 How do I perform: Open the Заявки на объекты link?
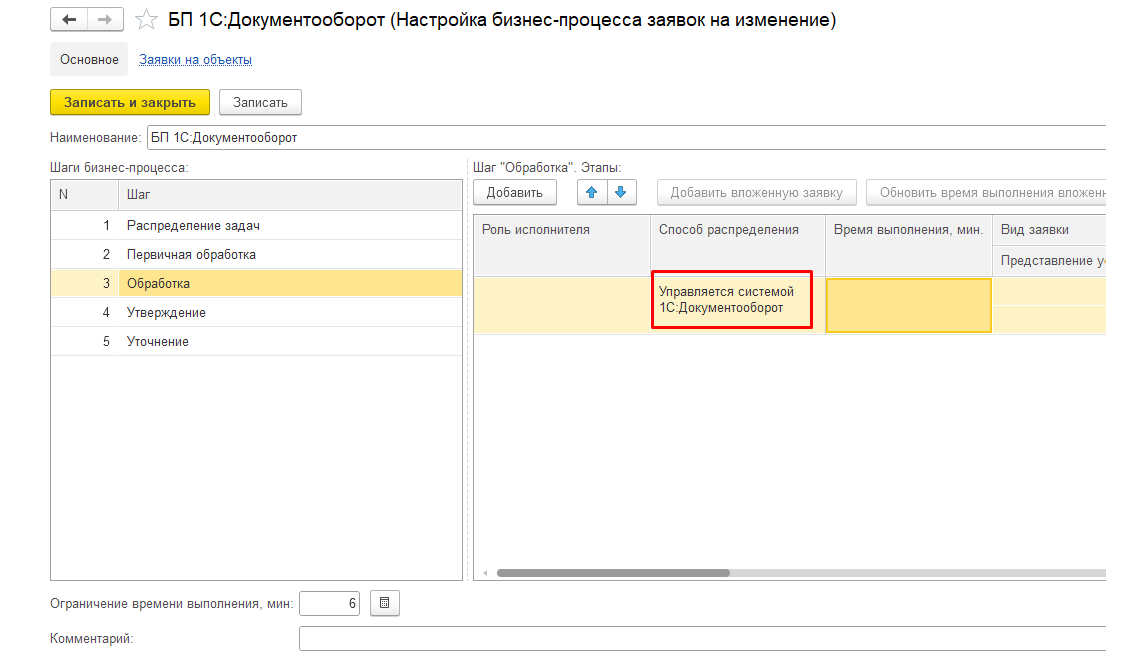pyautogui.click(x=196, y=59)
